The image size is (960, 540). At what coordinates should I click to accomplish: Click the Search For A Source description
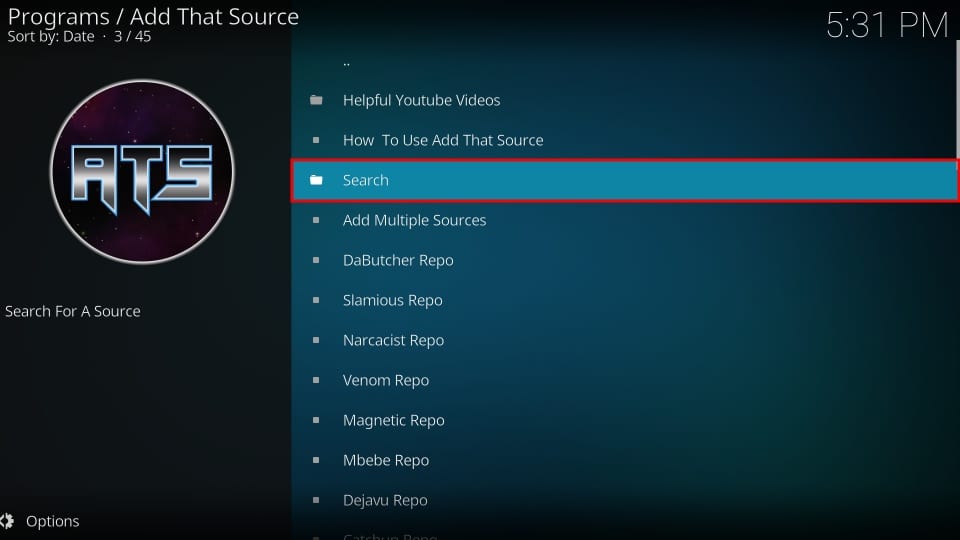click(x=73, y=311)
